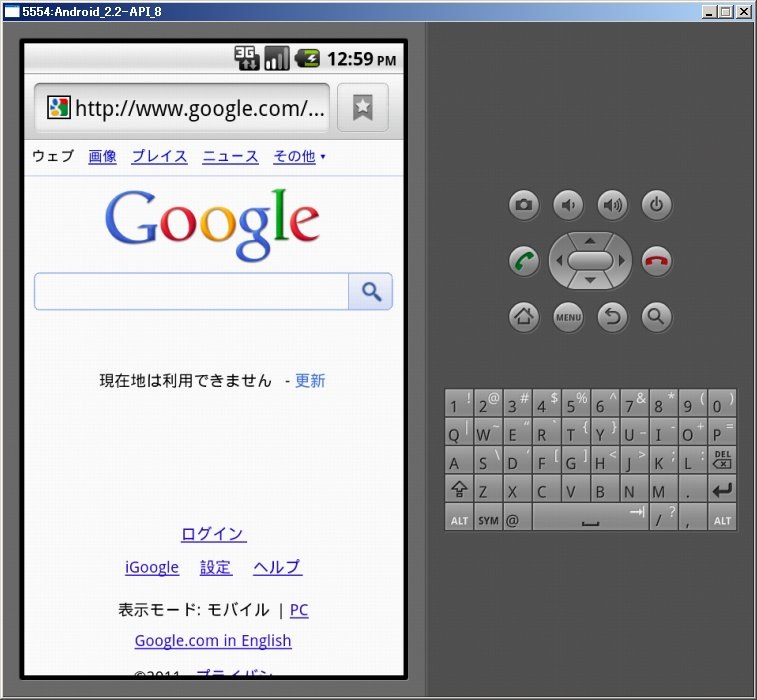Open the 画像 tab link
The height and width of the screenshot is (700, 757).
tap(102, 156)
